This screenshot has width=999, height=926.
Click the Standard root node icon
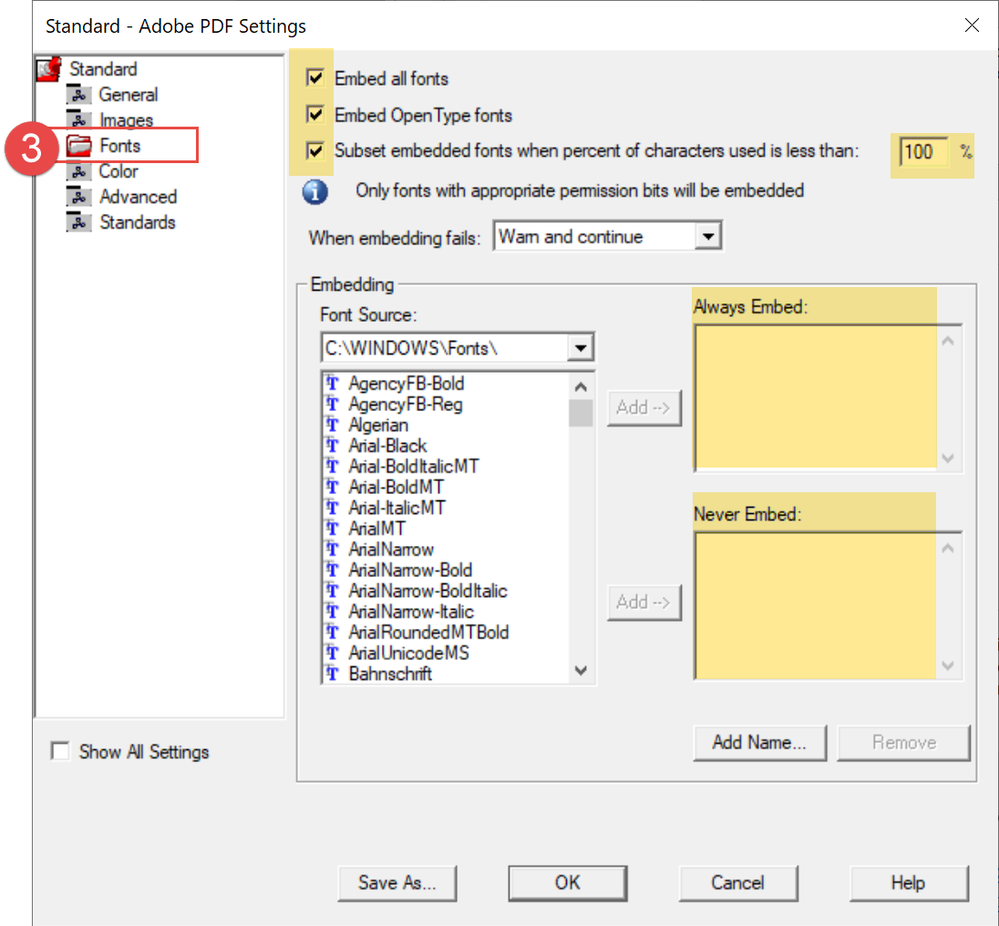(x=48, y=69)
